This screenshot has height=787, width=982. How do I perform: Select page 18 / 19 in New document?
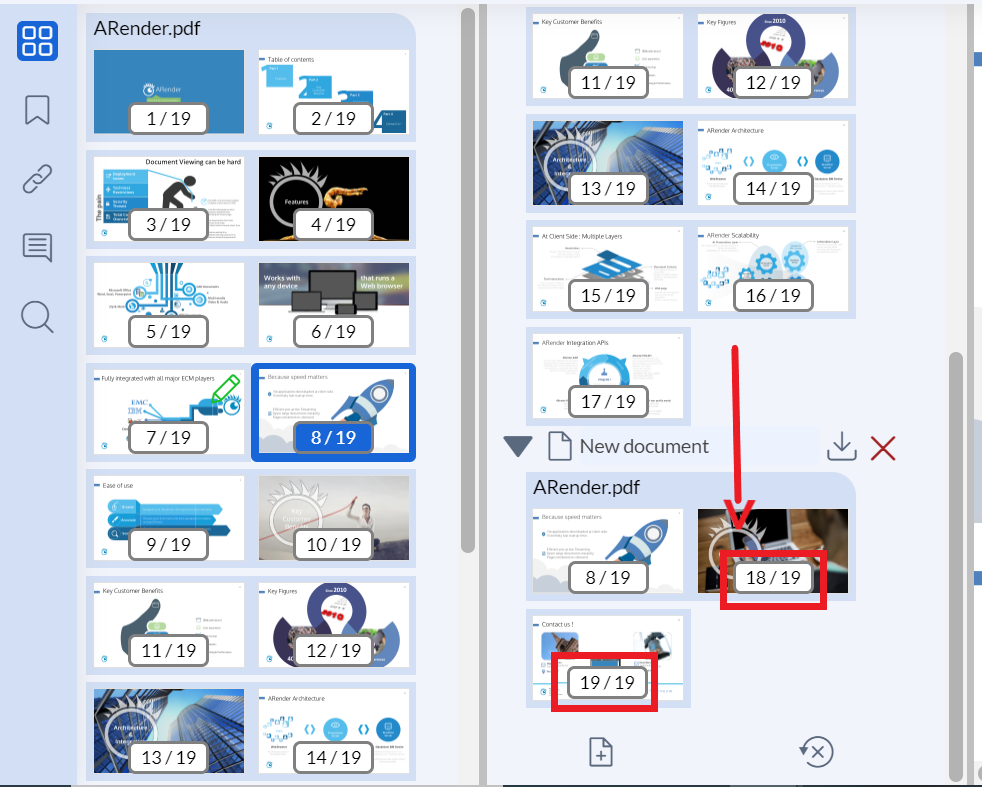click(x=772, y=551)
